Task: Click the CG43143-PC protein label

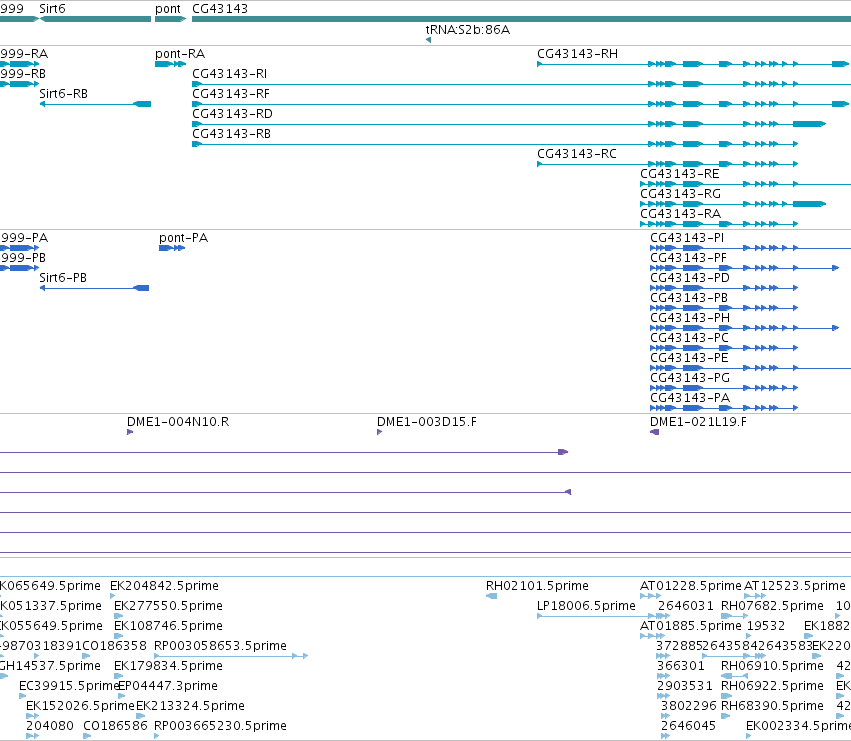Action: [689, 338]
